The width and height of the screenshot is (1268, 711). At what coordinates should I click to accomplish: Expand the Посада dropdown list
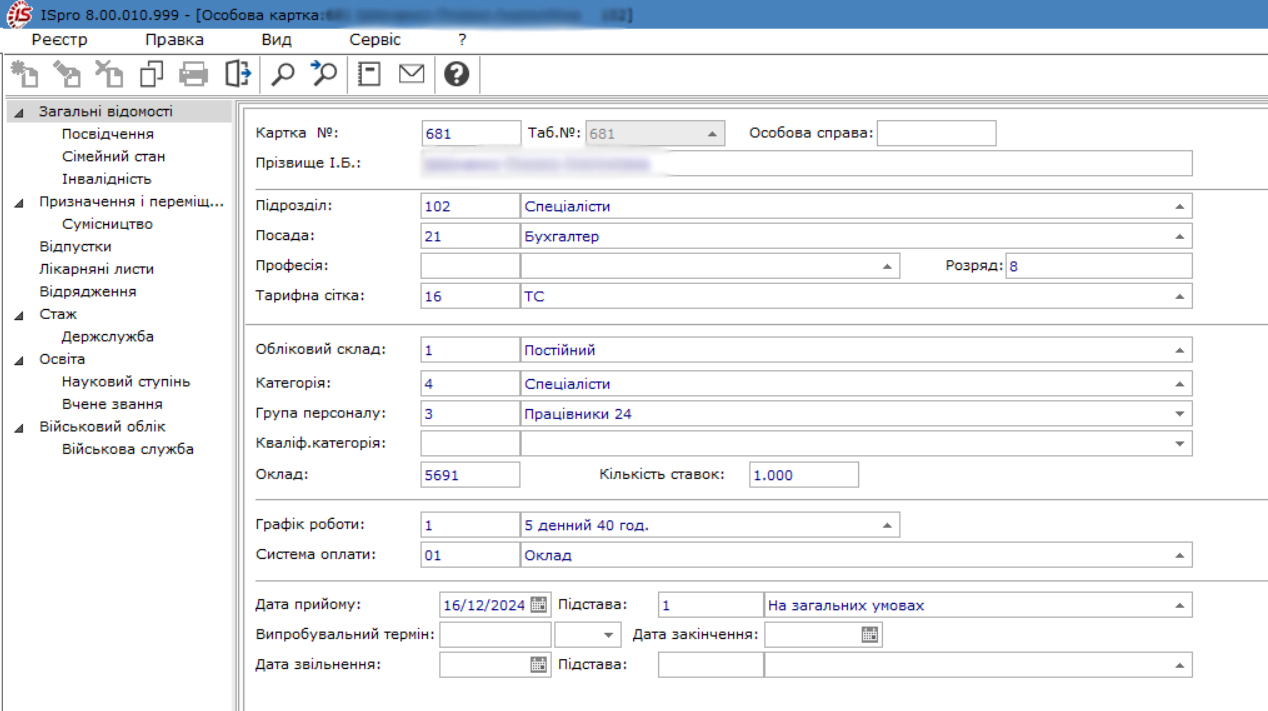coord(1180,237)
